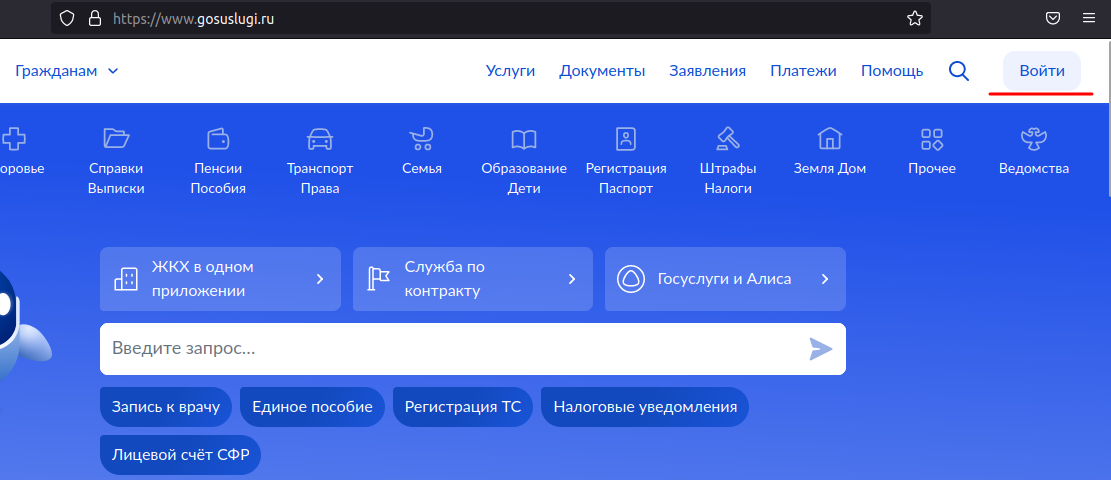The height and width of the screenshot is (480, 1111).
Task: Click the Земля Дом label text
Action: tap(830, 169)
